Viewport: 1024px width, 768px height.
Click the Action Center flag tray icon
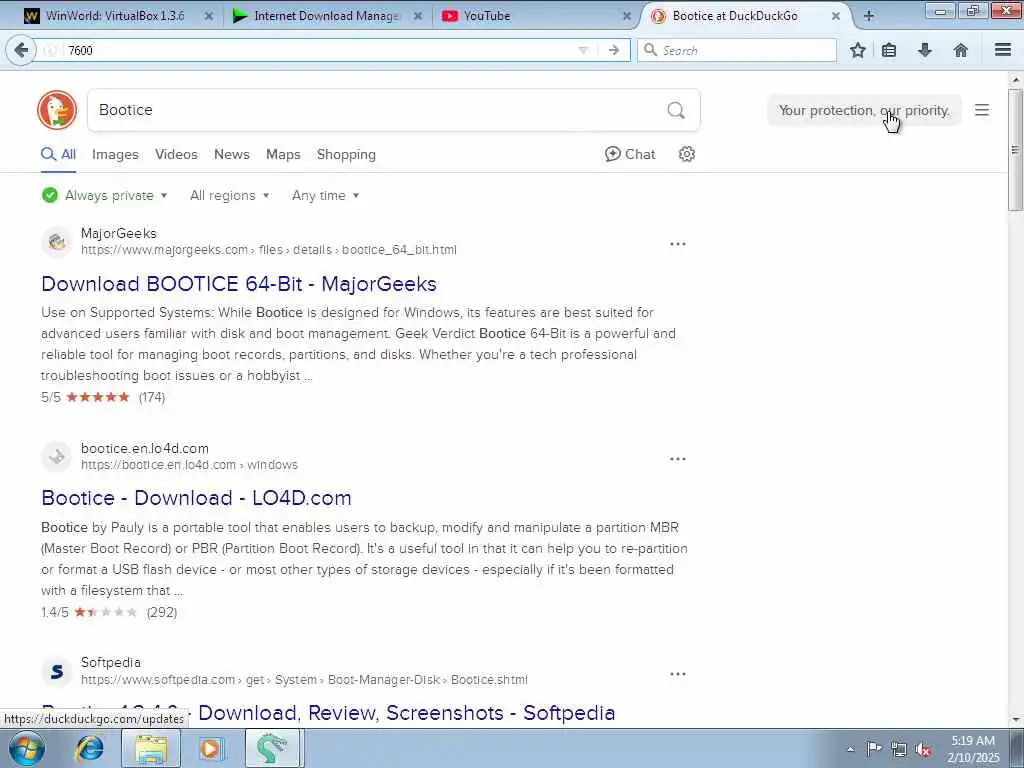(x=874, y=749)
